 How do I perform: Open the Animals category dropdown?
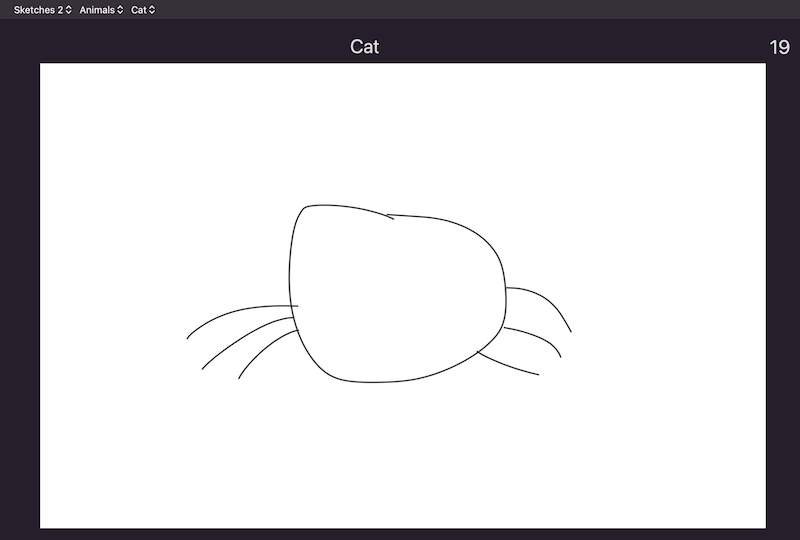click(101, 10)
